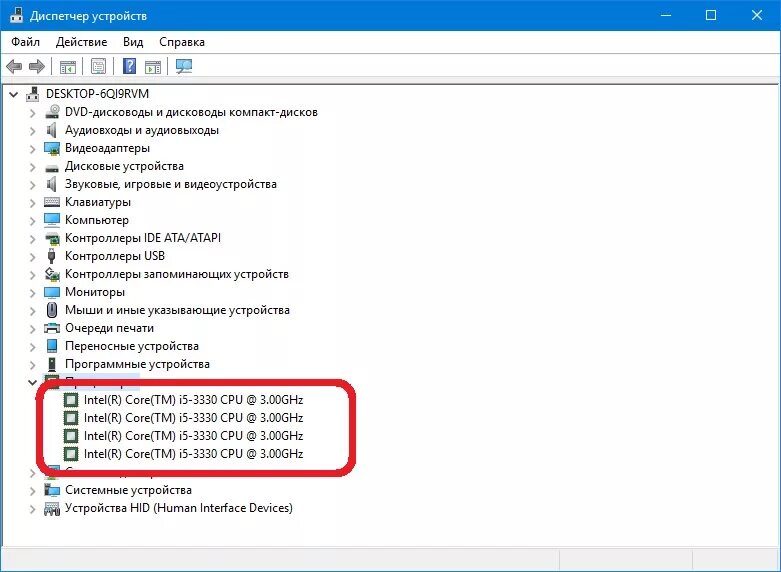Click the icon beside Программные устройства
The image size is (781, 572).
click(x=52, y=364)
